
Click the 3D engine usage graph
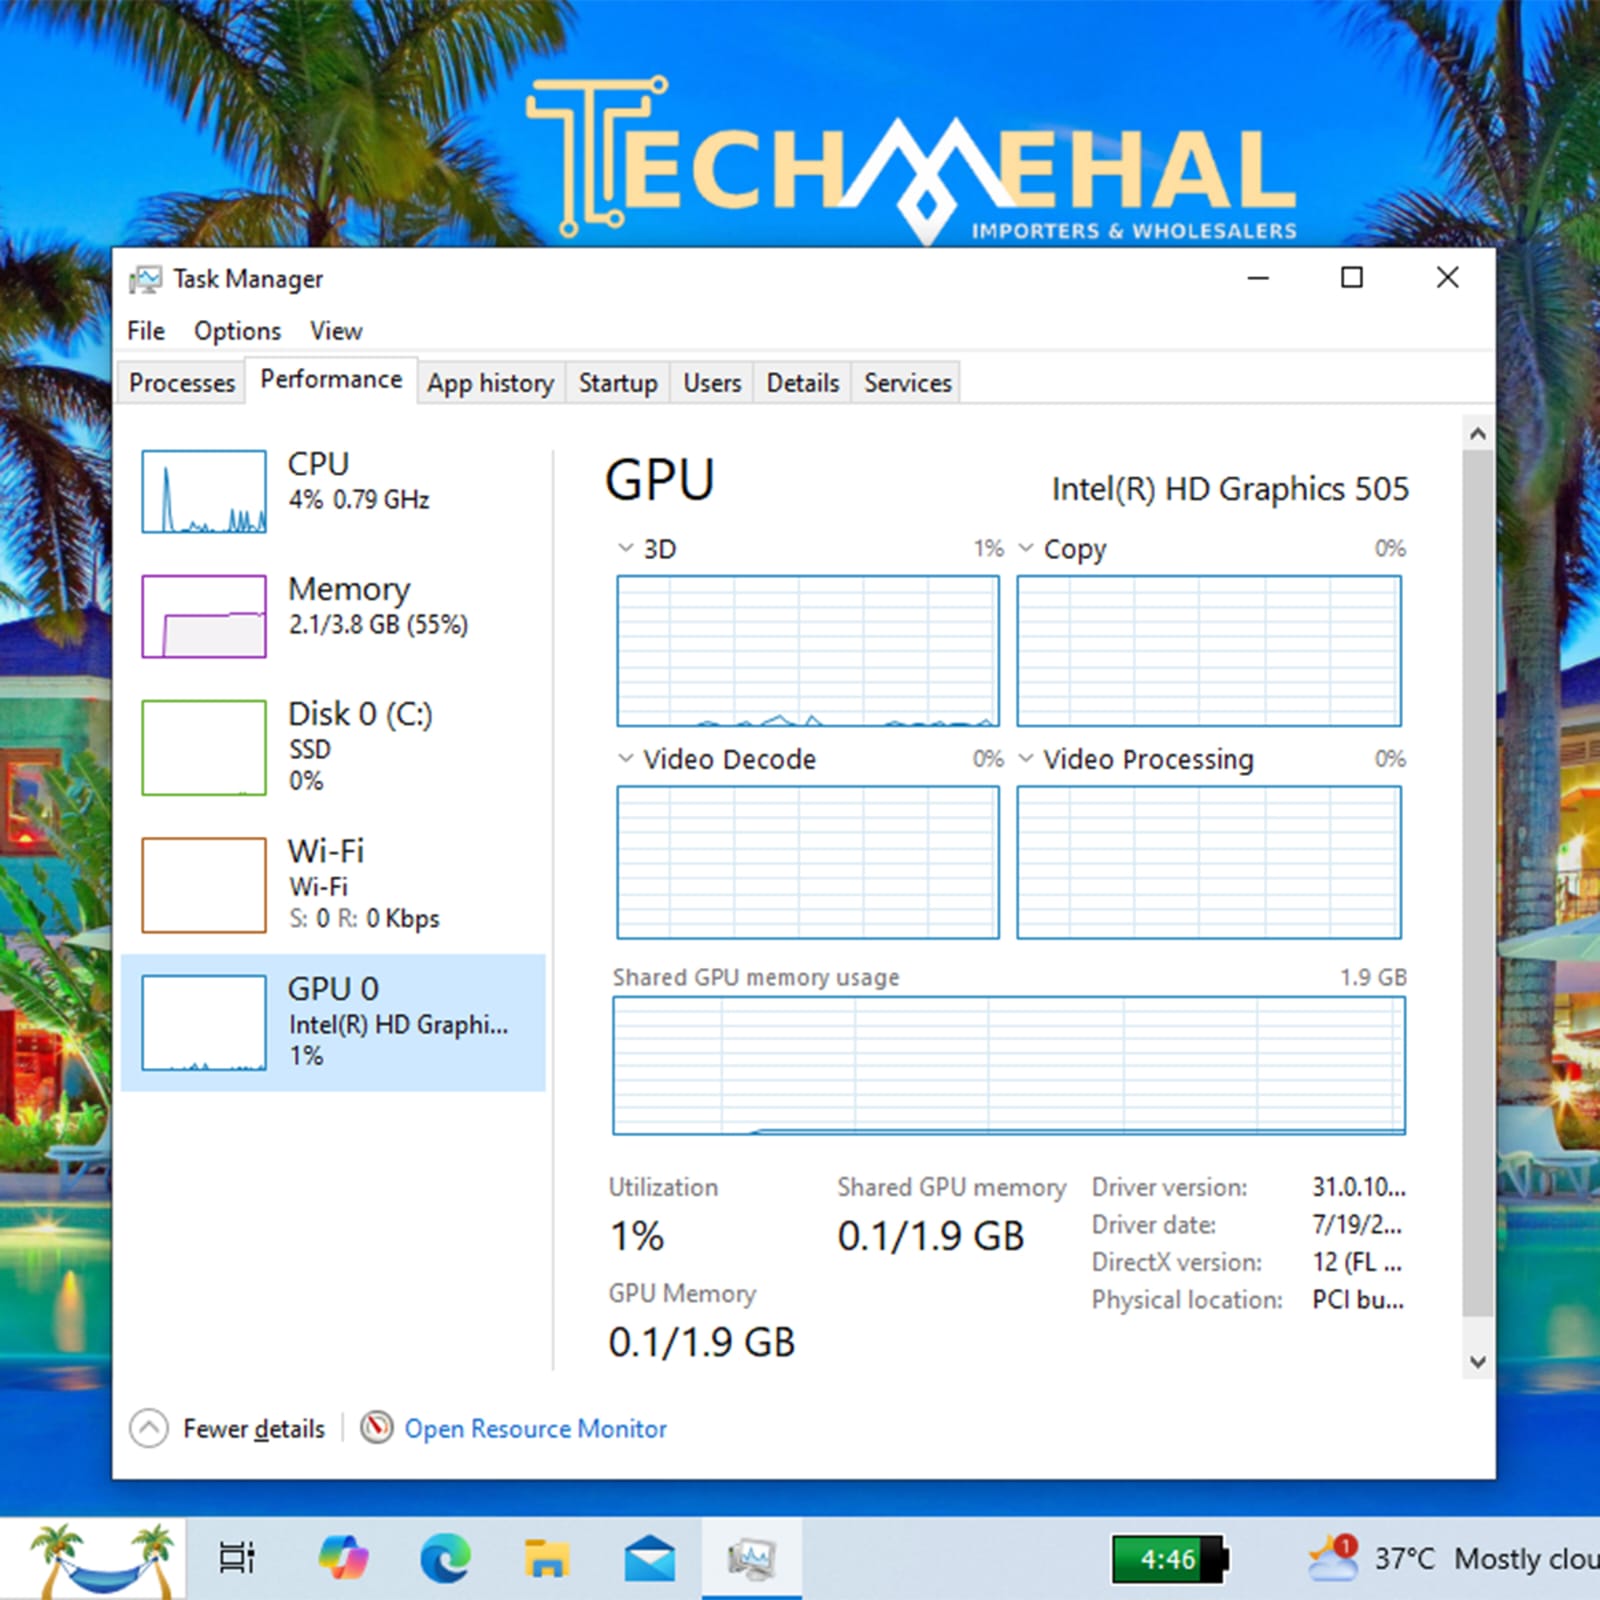(x=808, y=651)
